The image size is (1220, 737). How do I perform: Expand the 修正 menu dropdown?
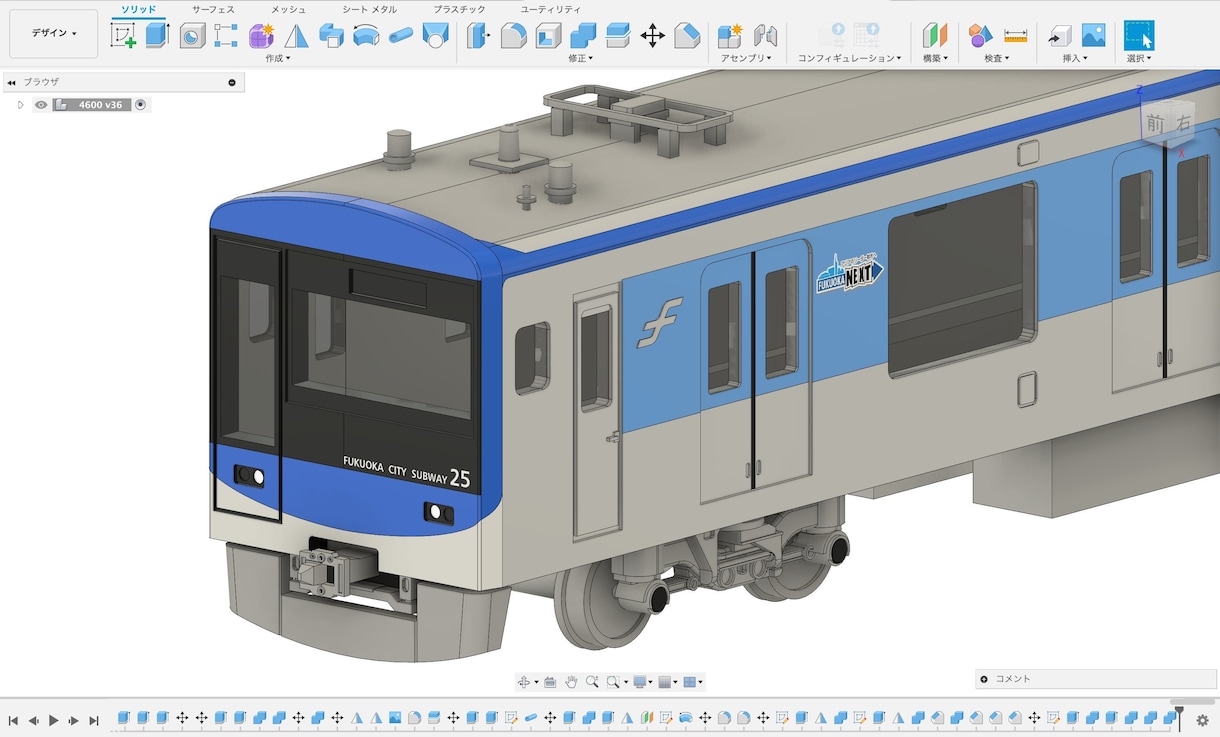tap(581, 58)
